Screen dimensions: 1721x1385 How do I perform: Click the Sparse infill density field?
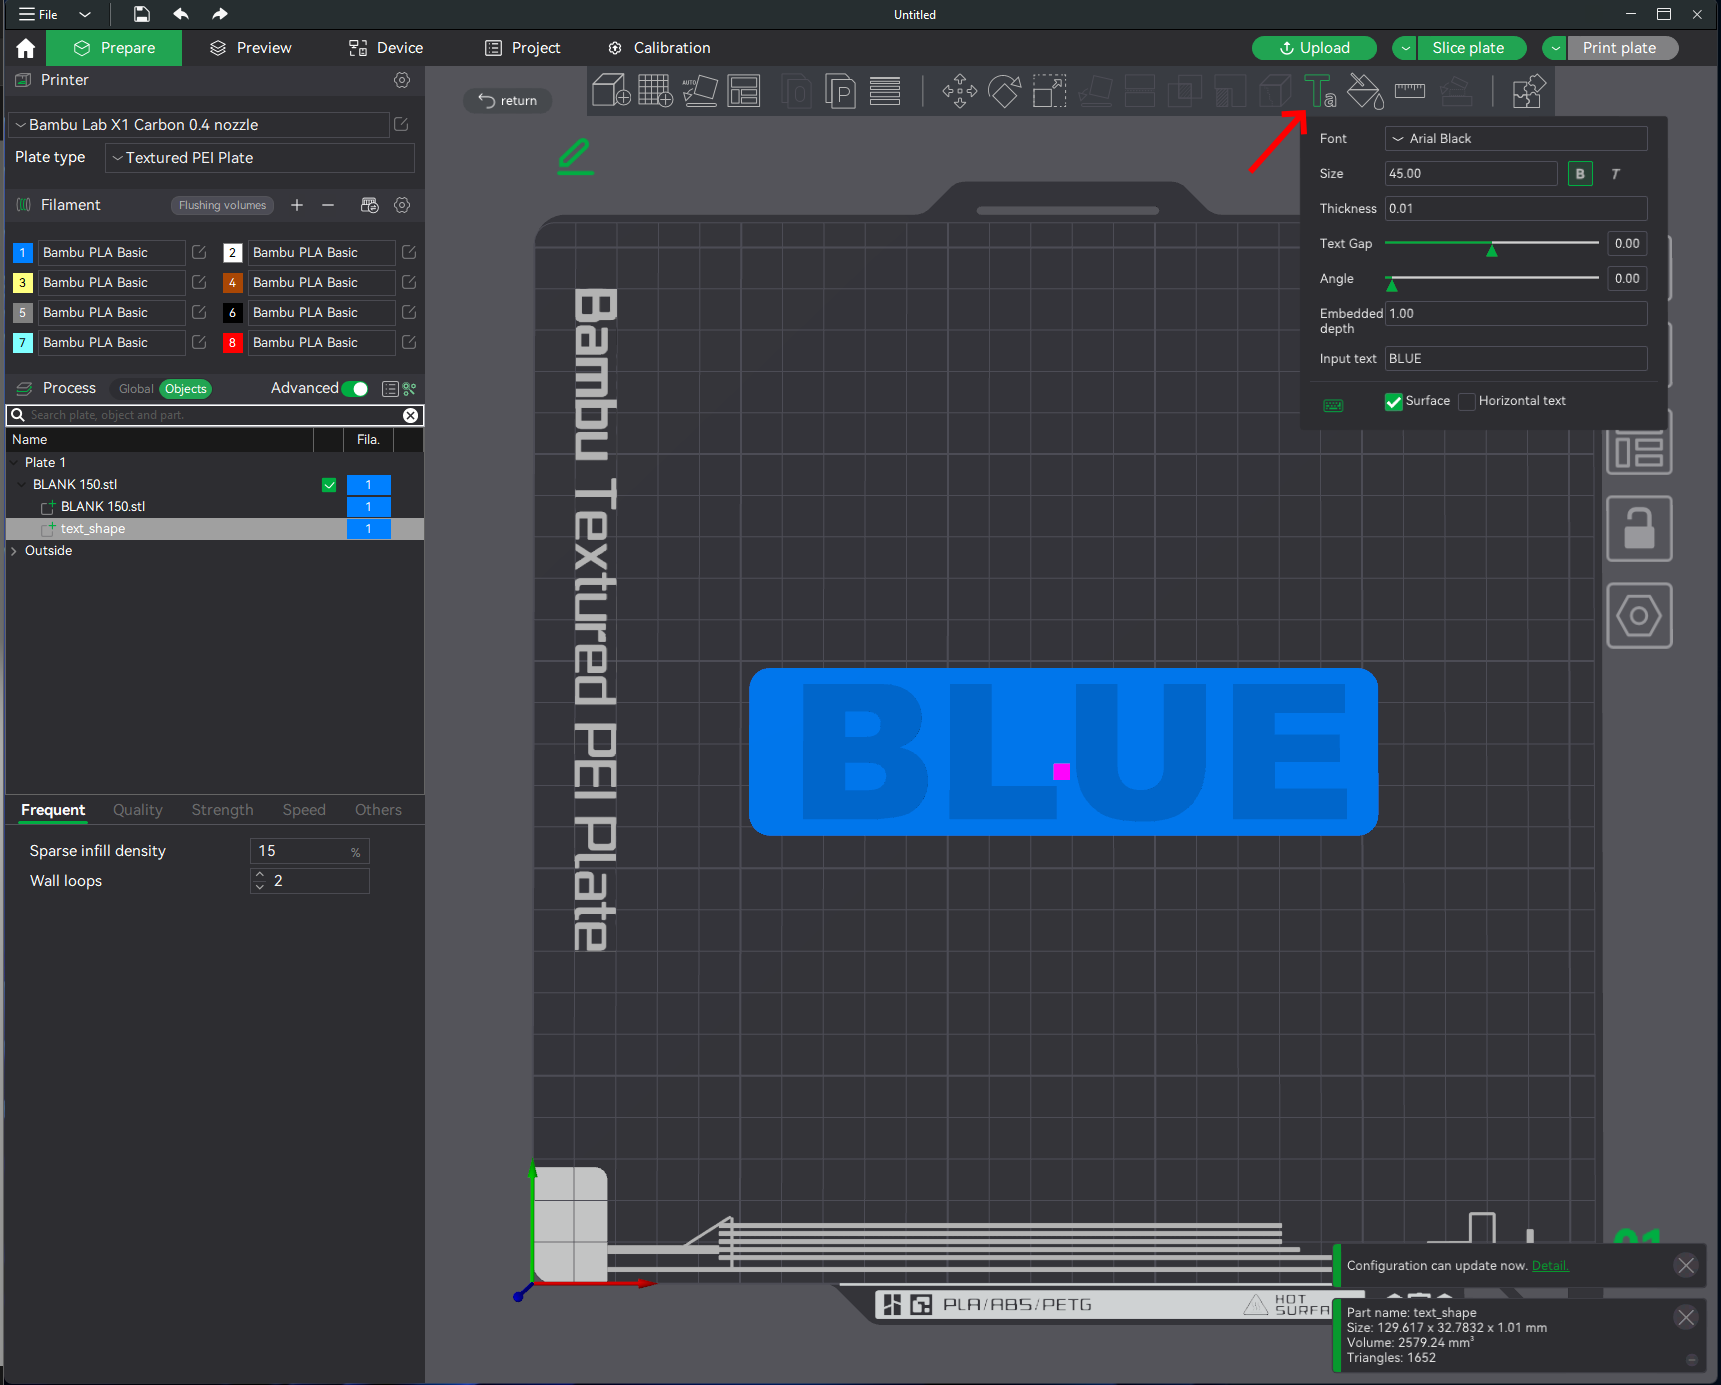click(x=309, y=851)
